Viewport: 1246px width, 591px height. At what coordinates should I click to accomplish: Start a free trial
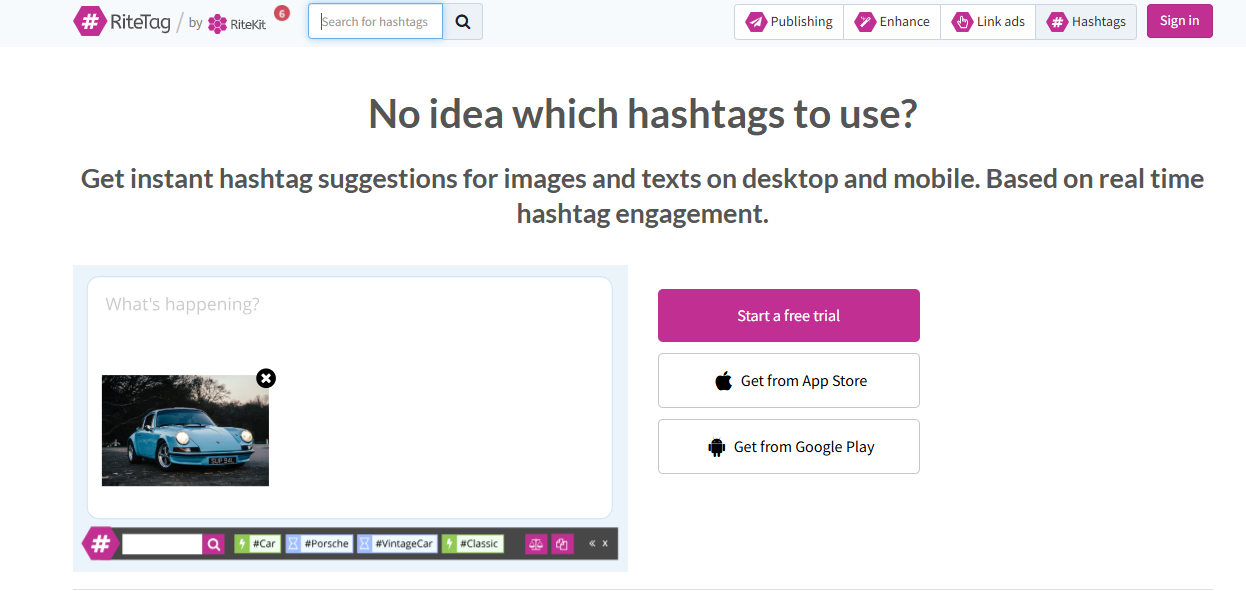(788, 316)
